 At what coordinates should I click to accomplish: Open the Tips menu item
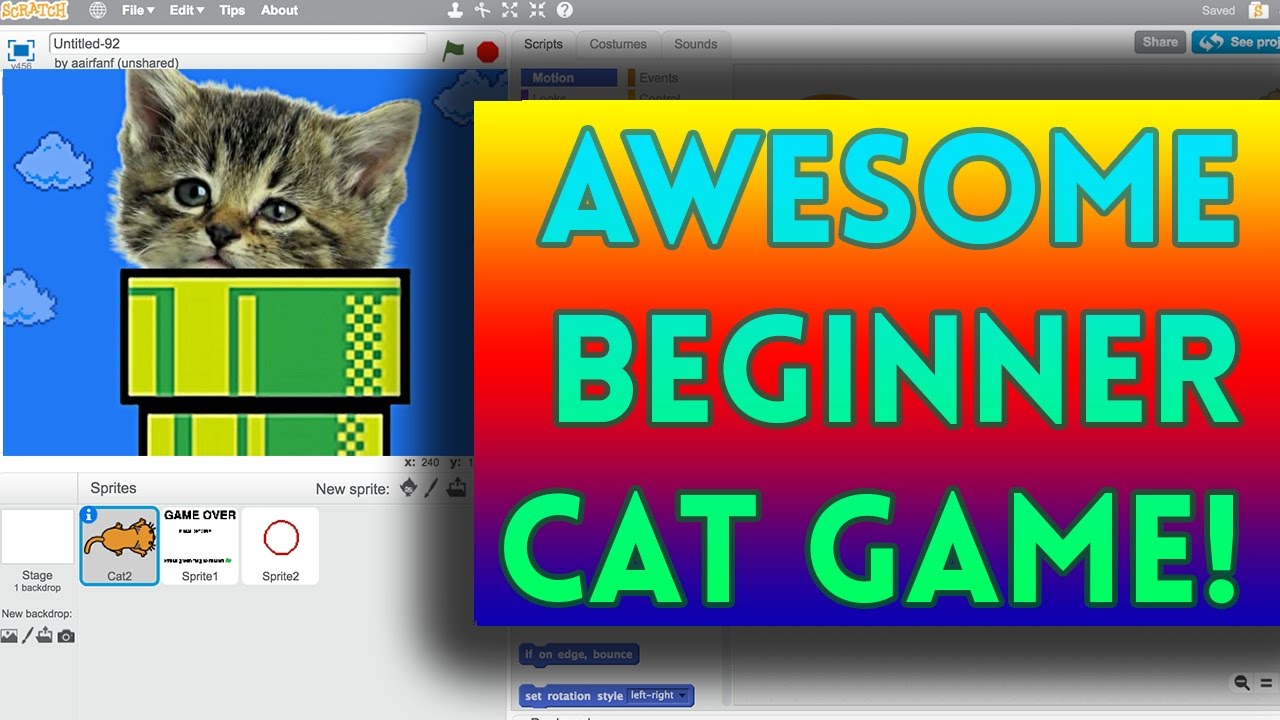tap(232, 10)
